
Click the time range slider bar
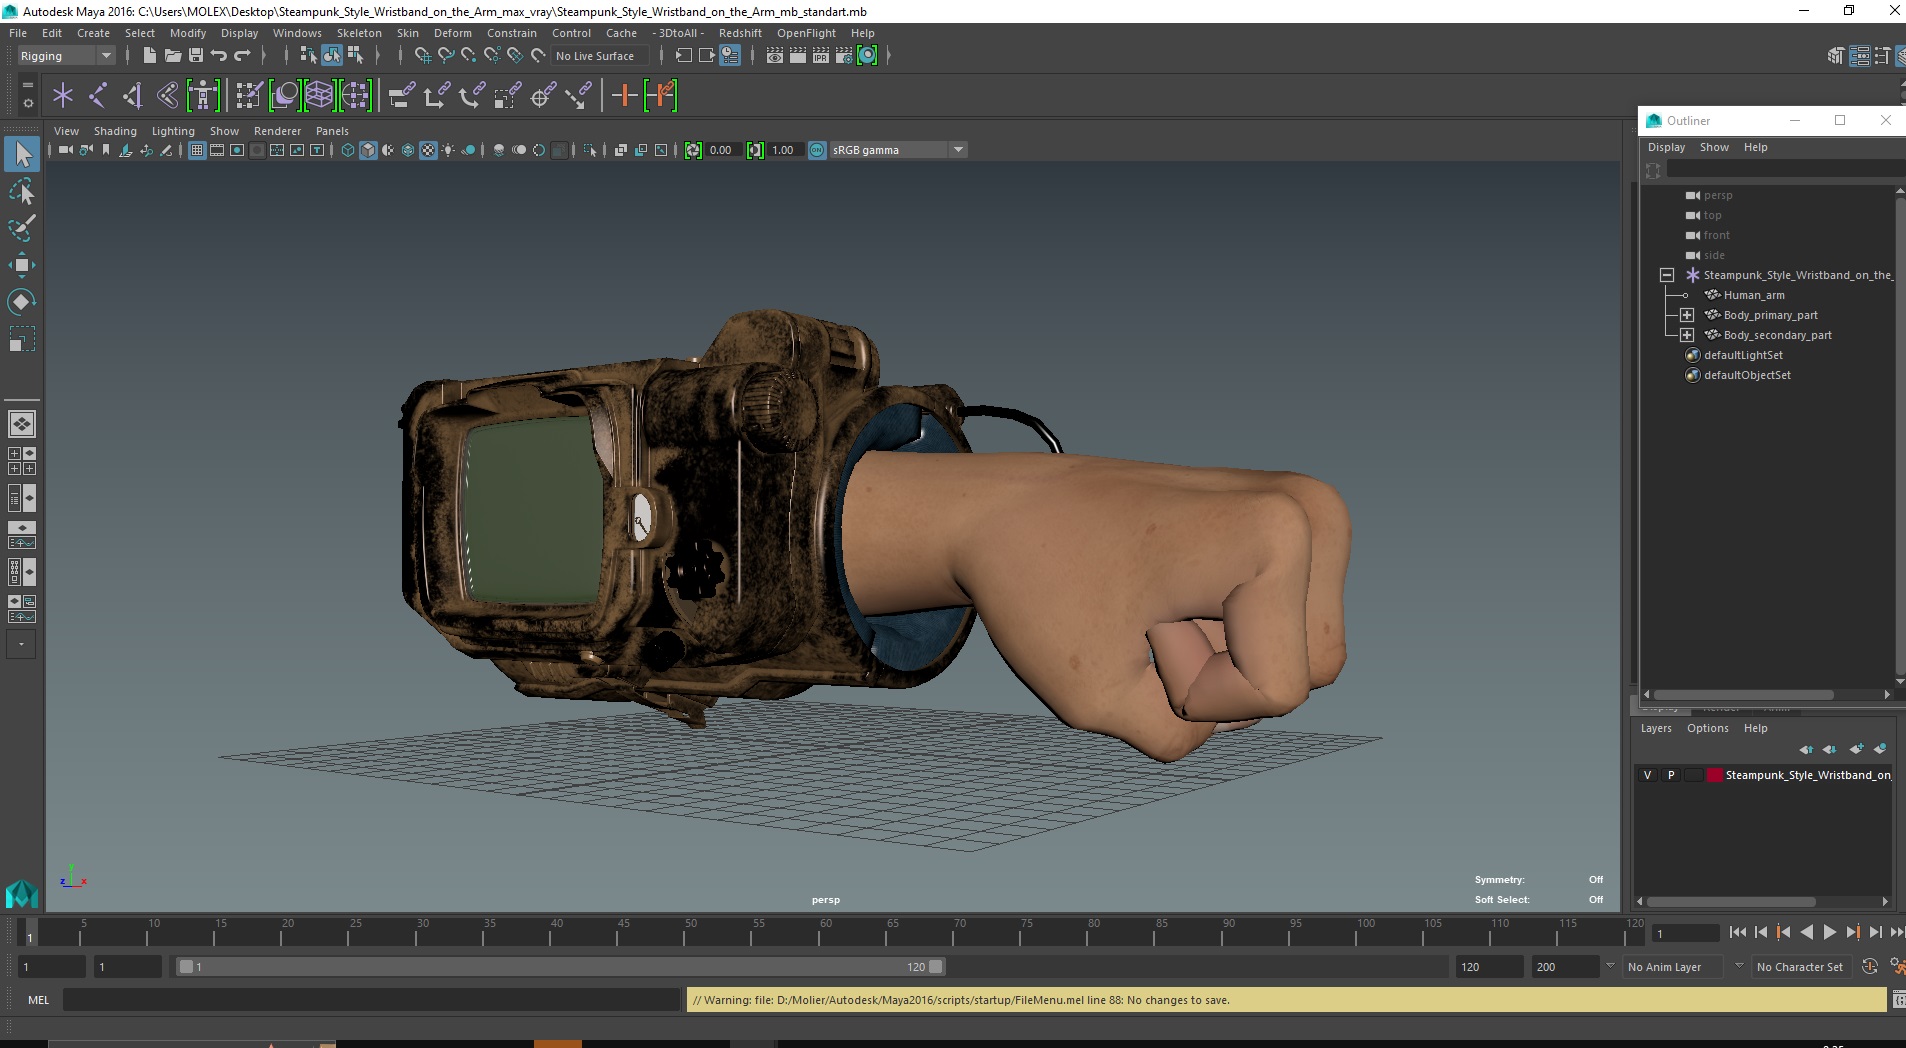[560, 967]
